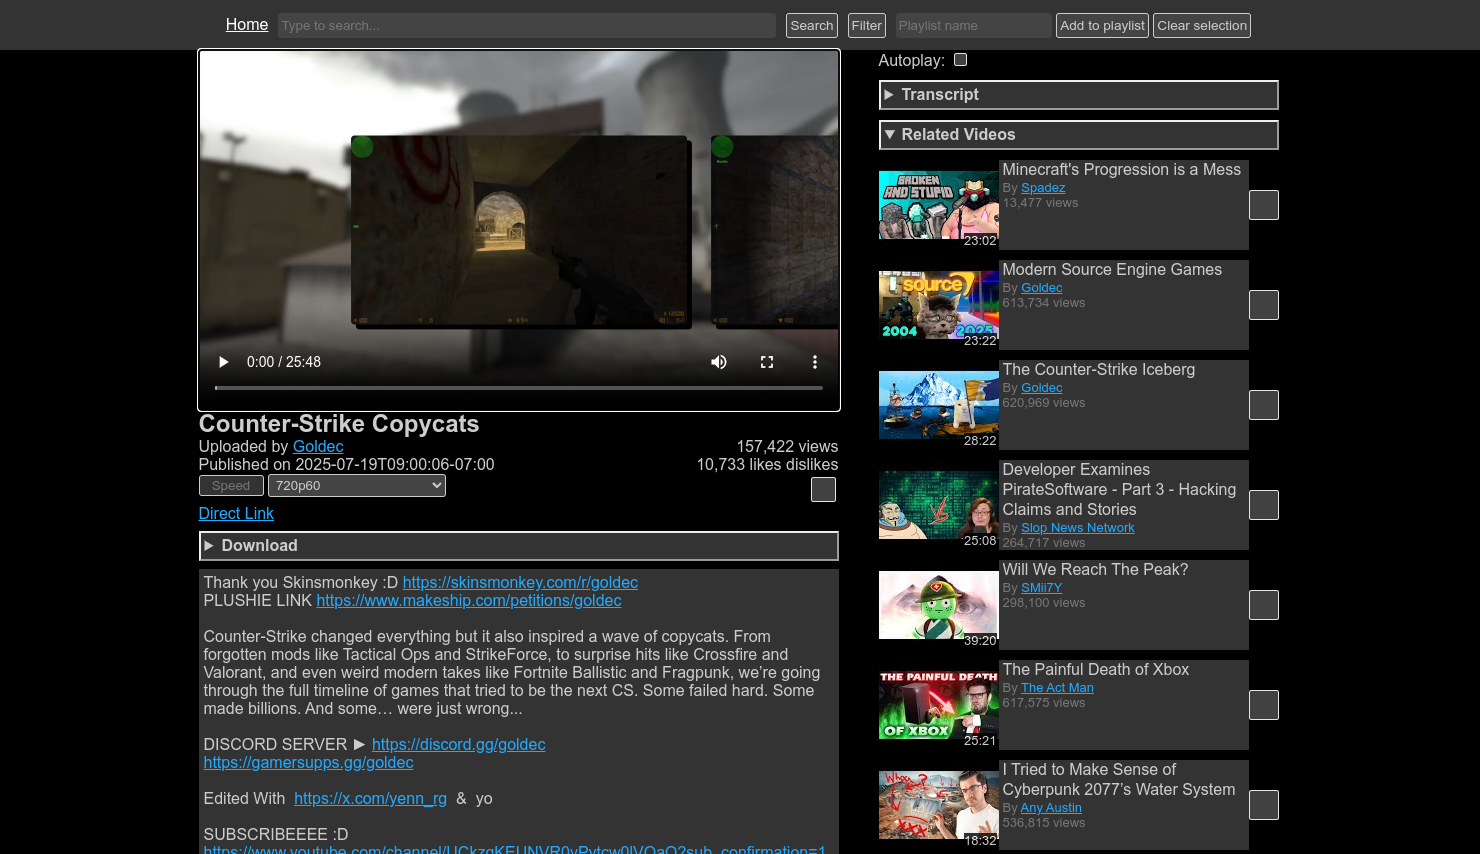Open the x.com/yenn_rg link

370,799
